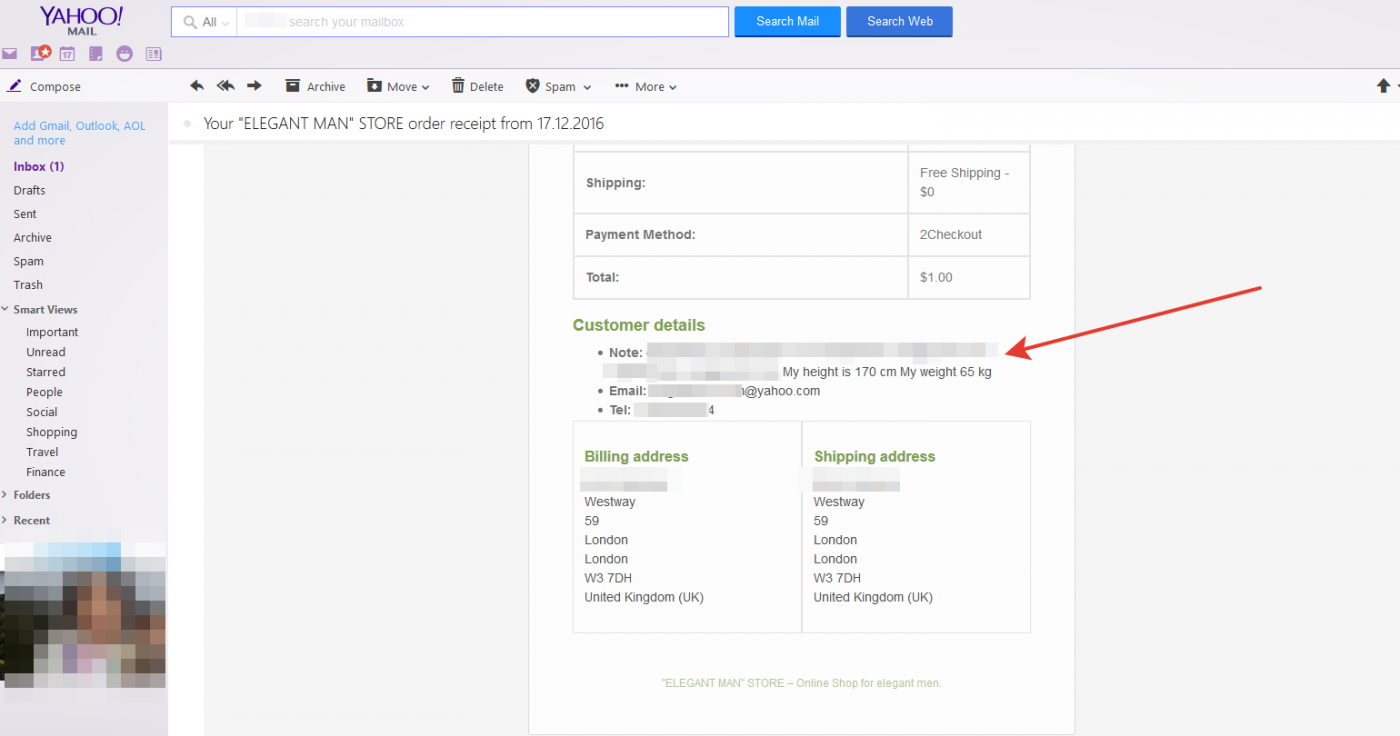
Task: Click the W3 7DH postcode under Billing address
Action: pyautogui.click(x=608, y=578)
